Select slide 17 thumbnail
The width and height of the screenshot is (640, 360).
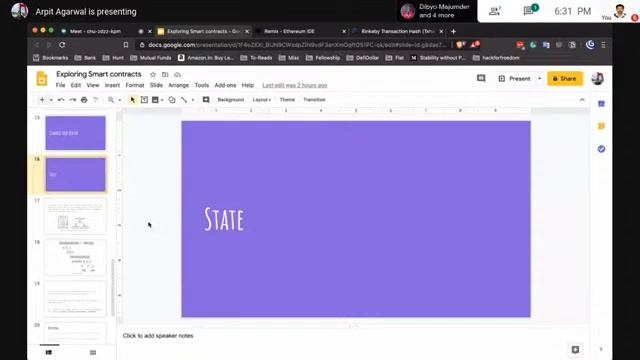click(x=76, y=216)
